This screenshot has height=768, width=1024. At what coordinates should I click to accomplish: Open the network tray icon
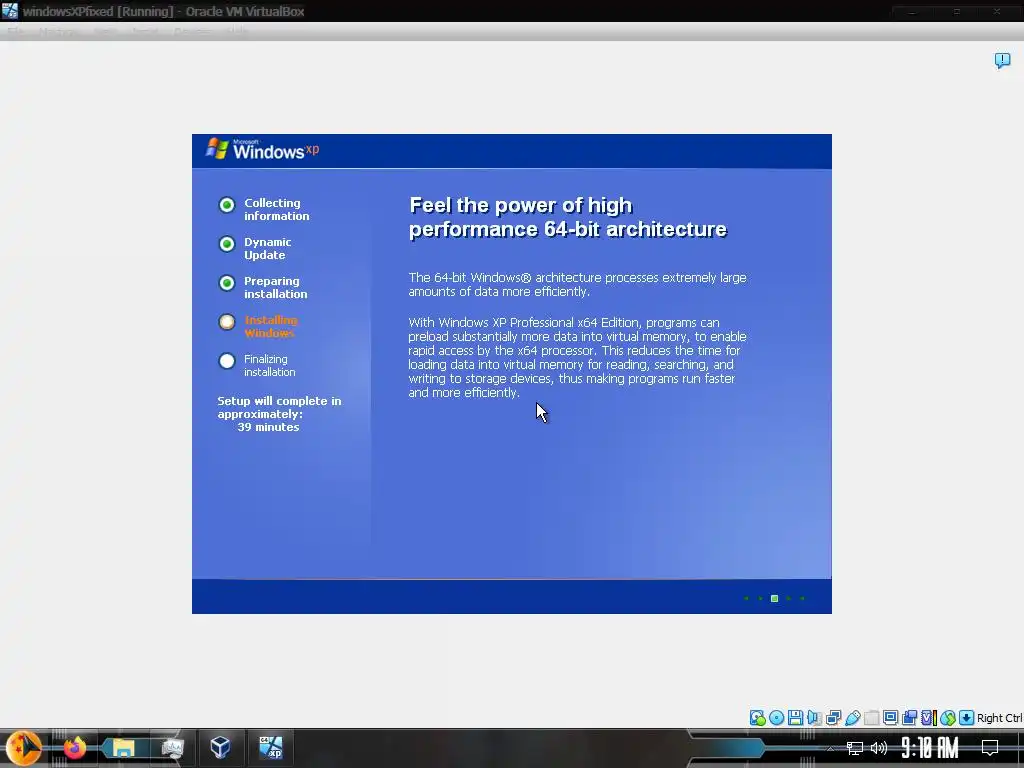(854, 748)
